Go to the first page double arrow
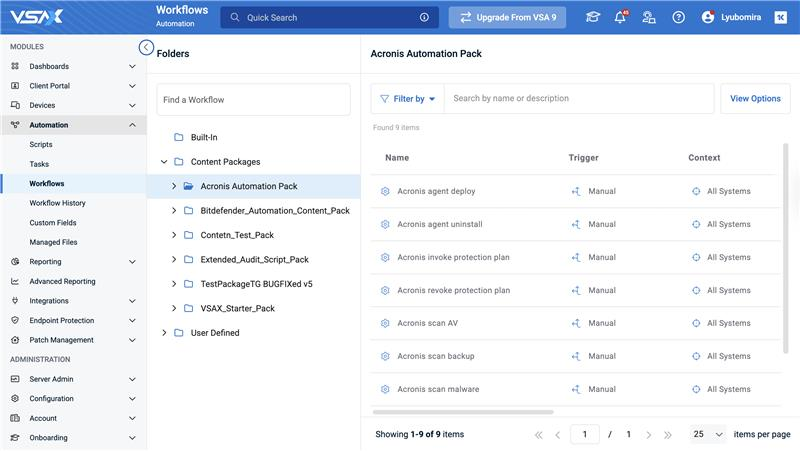The image size is (800, 451). pos(539,435)
